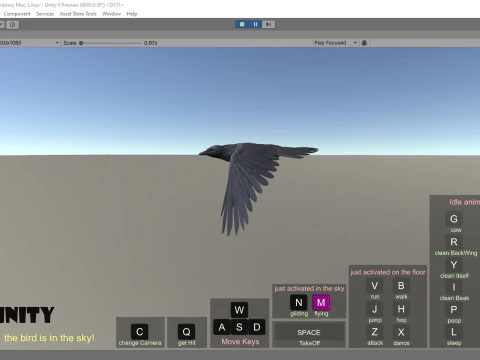Click the C change Camera key
The height and width of the screenshot is (360, 480).
coord(139,332)
